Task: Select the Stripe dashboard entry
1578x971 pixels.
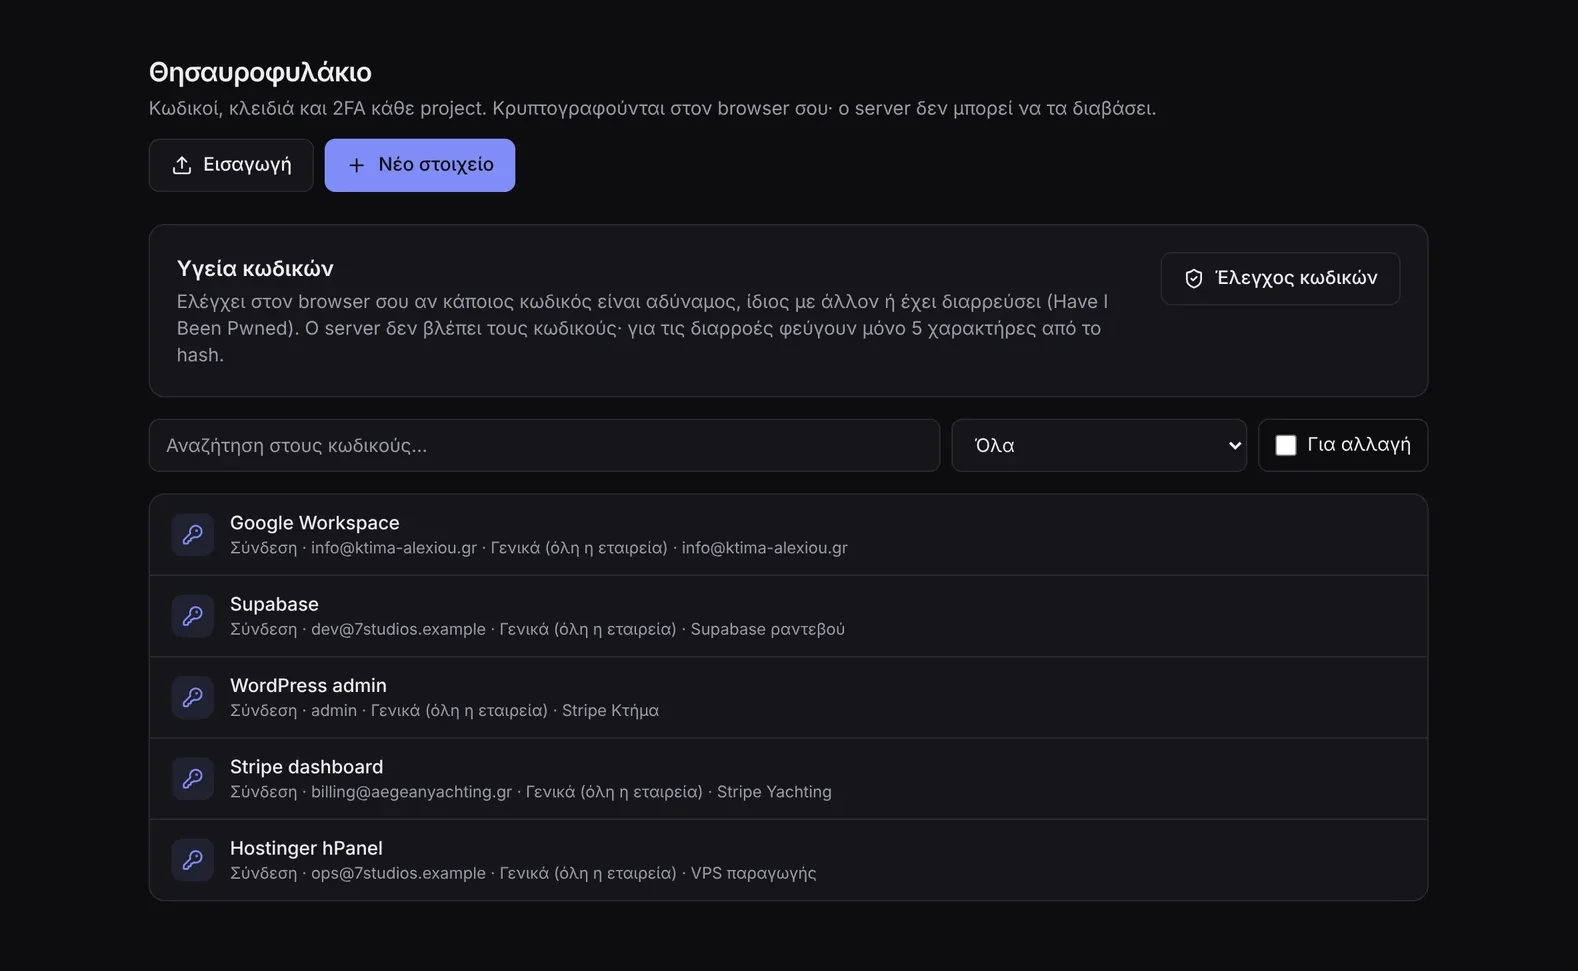Action: pos(788,779)
